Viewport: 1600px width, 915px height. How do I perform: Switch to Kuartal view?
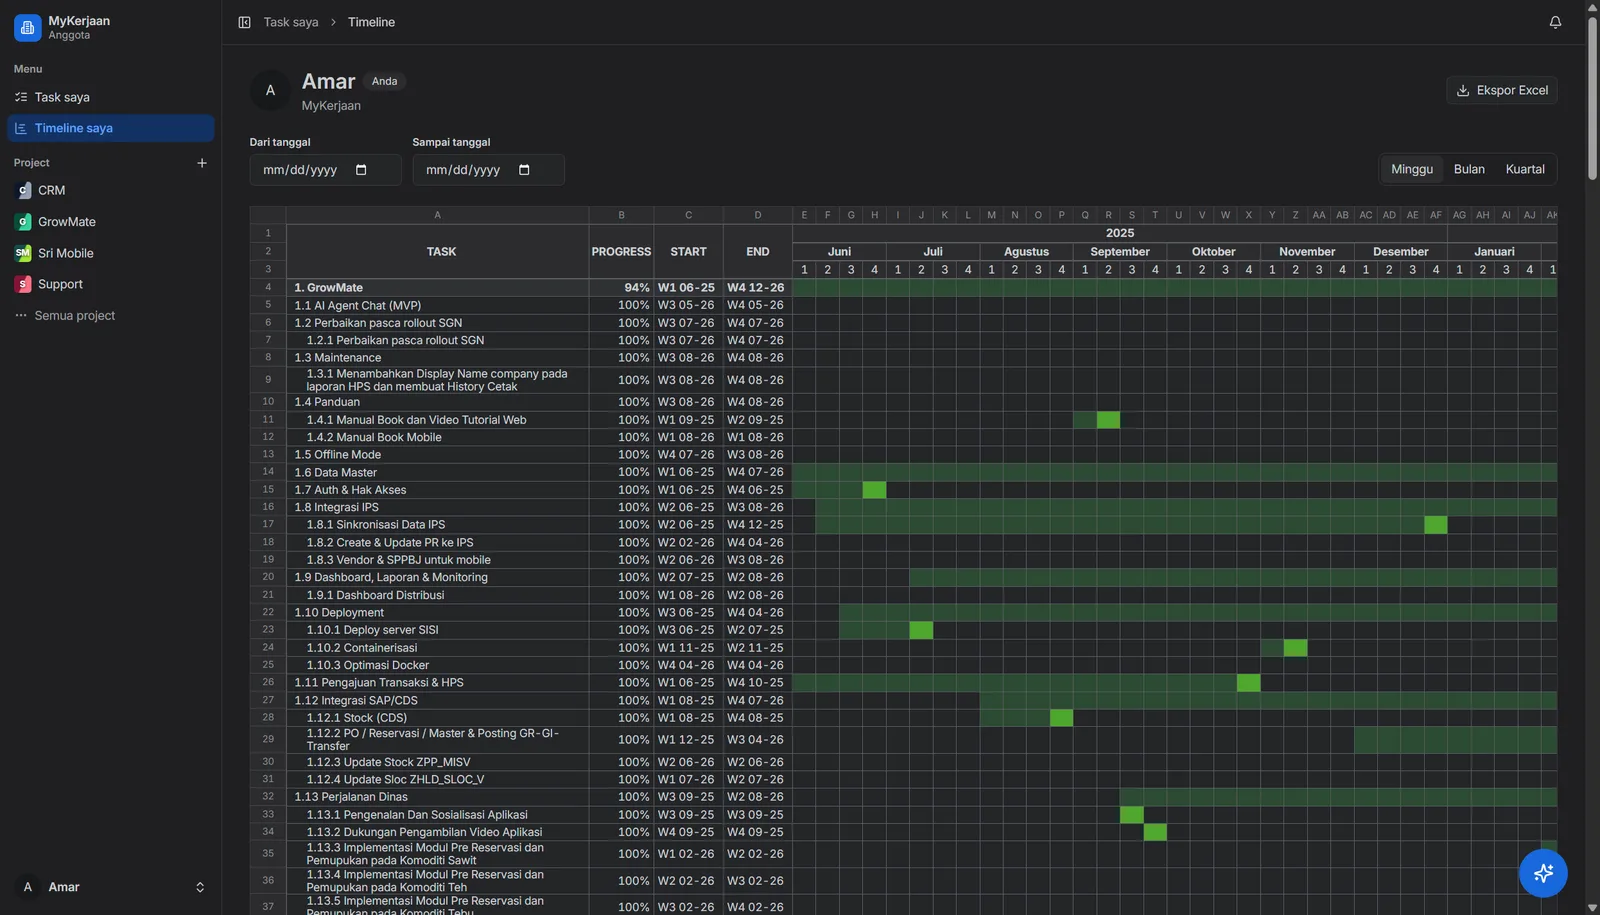[x=1525, y=169]
